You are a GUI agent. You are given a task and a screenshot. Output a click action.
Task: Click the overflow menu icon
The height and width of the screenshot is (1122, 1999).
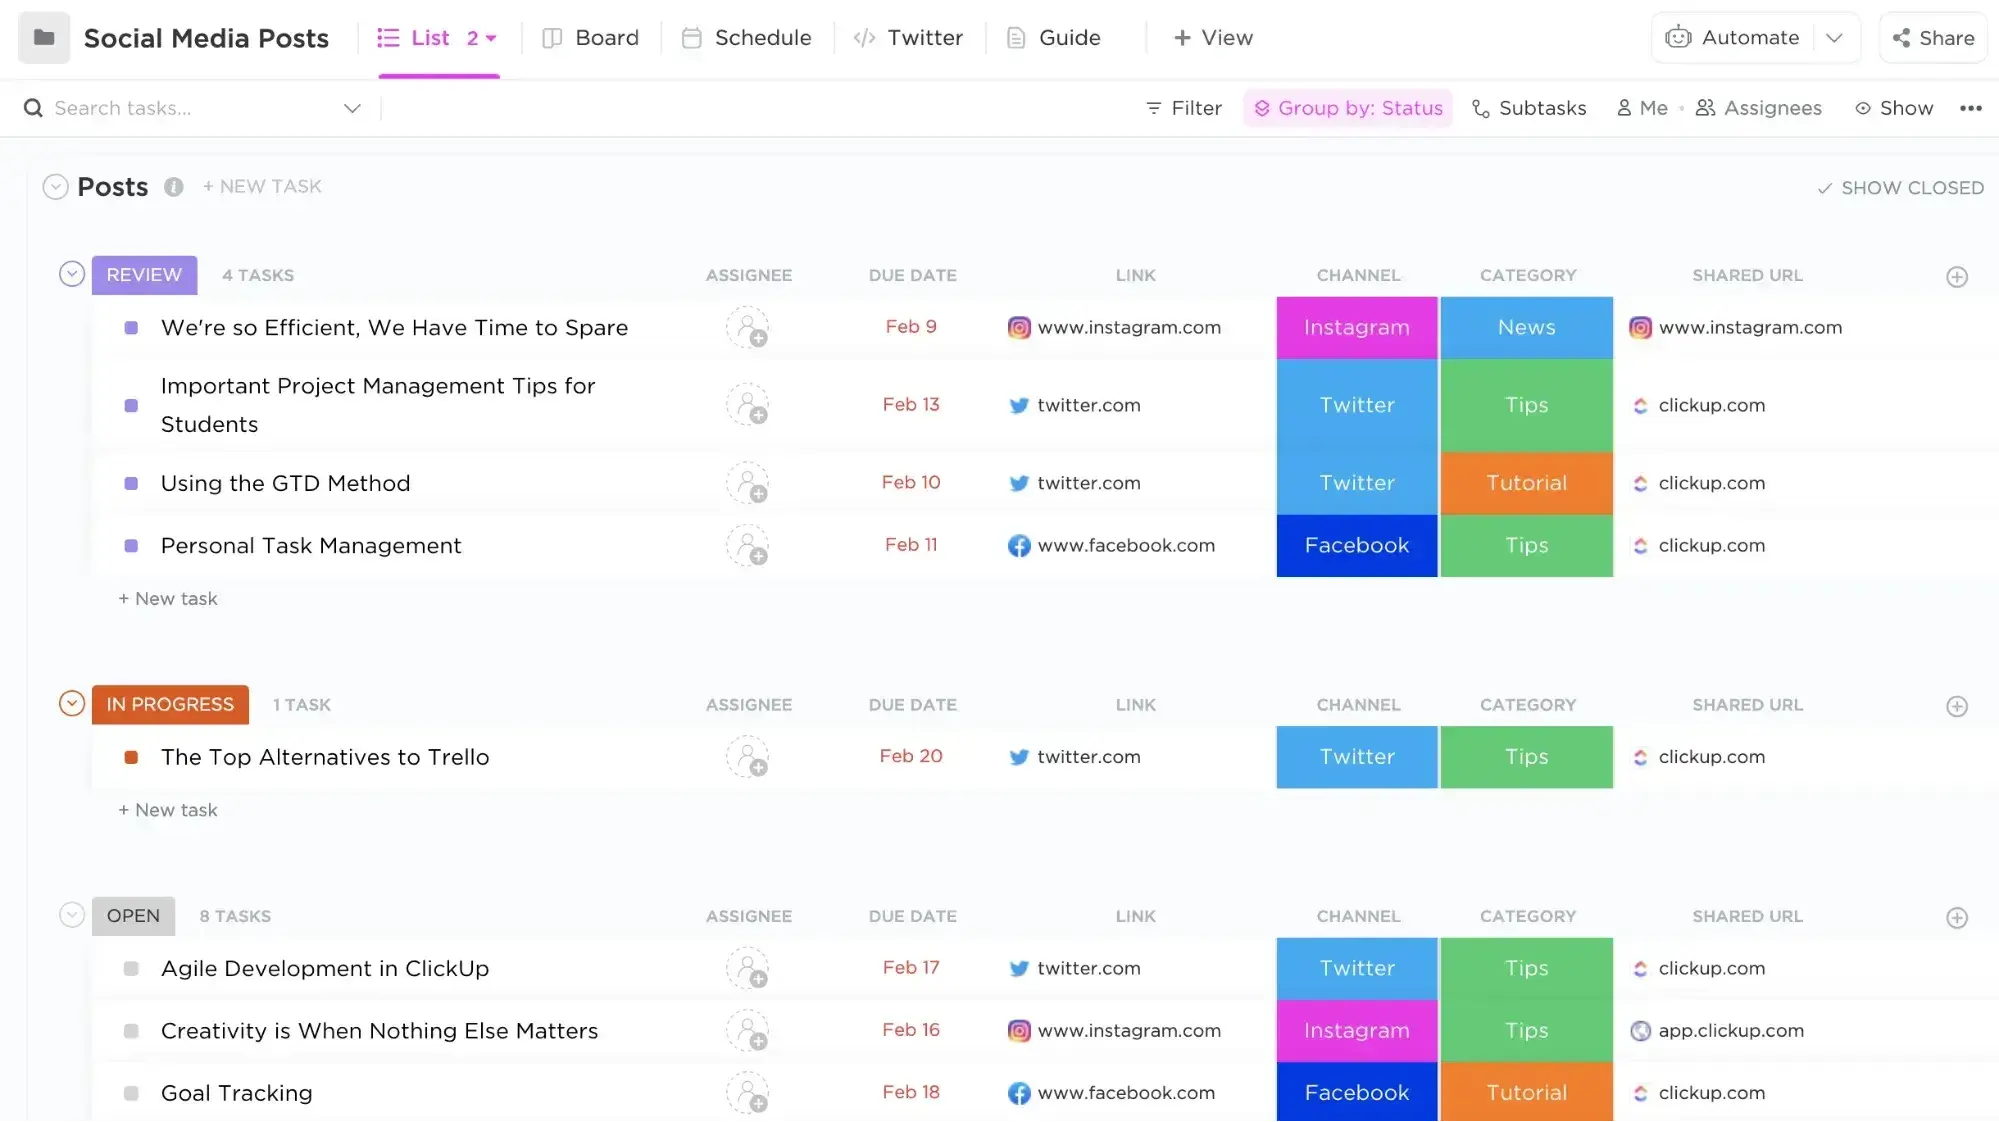click(1972, 107)
